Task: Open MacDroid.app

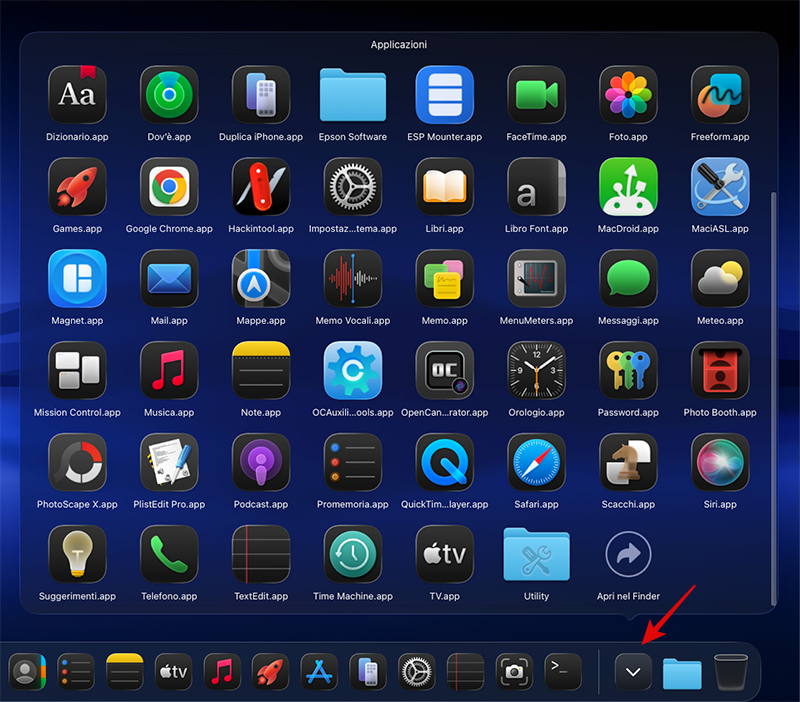Action: [628, 187]
